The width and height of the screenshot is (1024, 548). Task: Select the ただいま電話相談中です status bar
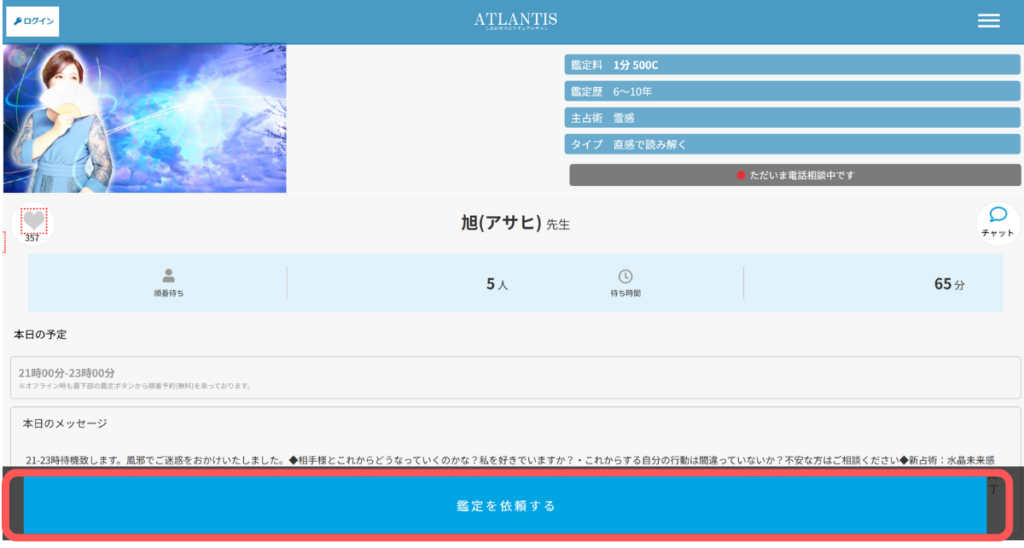[x=795, y=175]
